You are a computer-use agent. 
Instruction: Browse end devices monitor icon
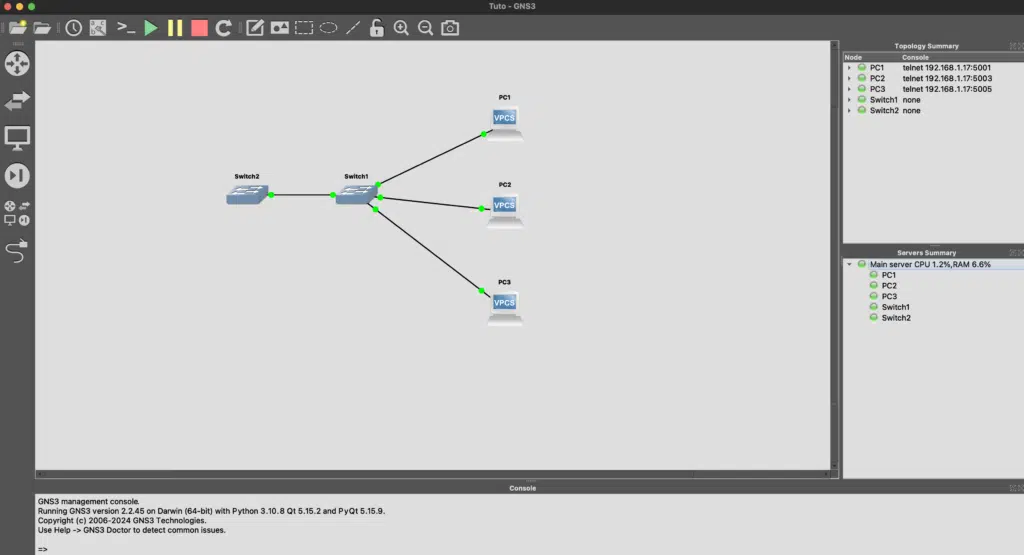click(x=17, y=138)
